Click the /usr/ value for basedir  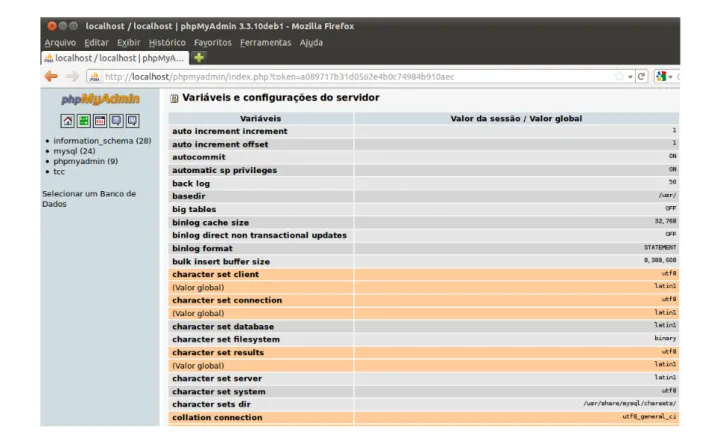click(x=667, y=195)
